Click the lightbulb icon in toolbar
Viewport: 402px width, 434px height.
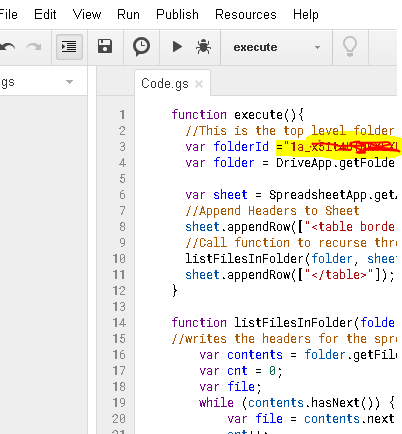click(350, 47)
